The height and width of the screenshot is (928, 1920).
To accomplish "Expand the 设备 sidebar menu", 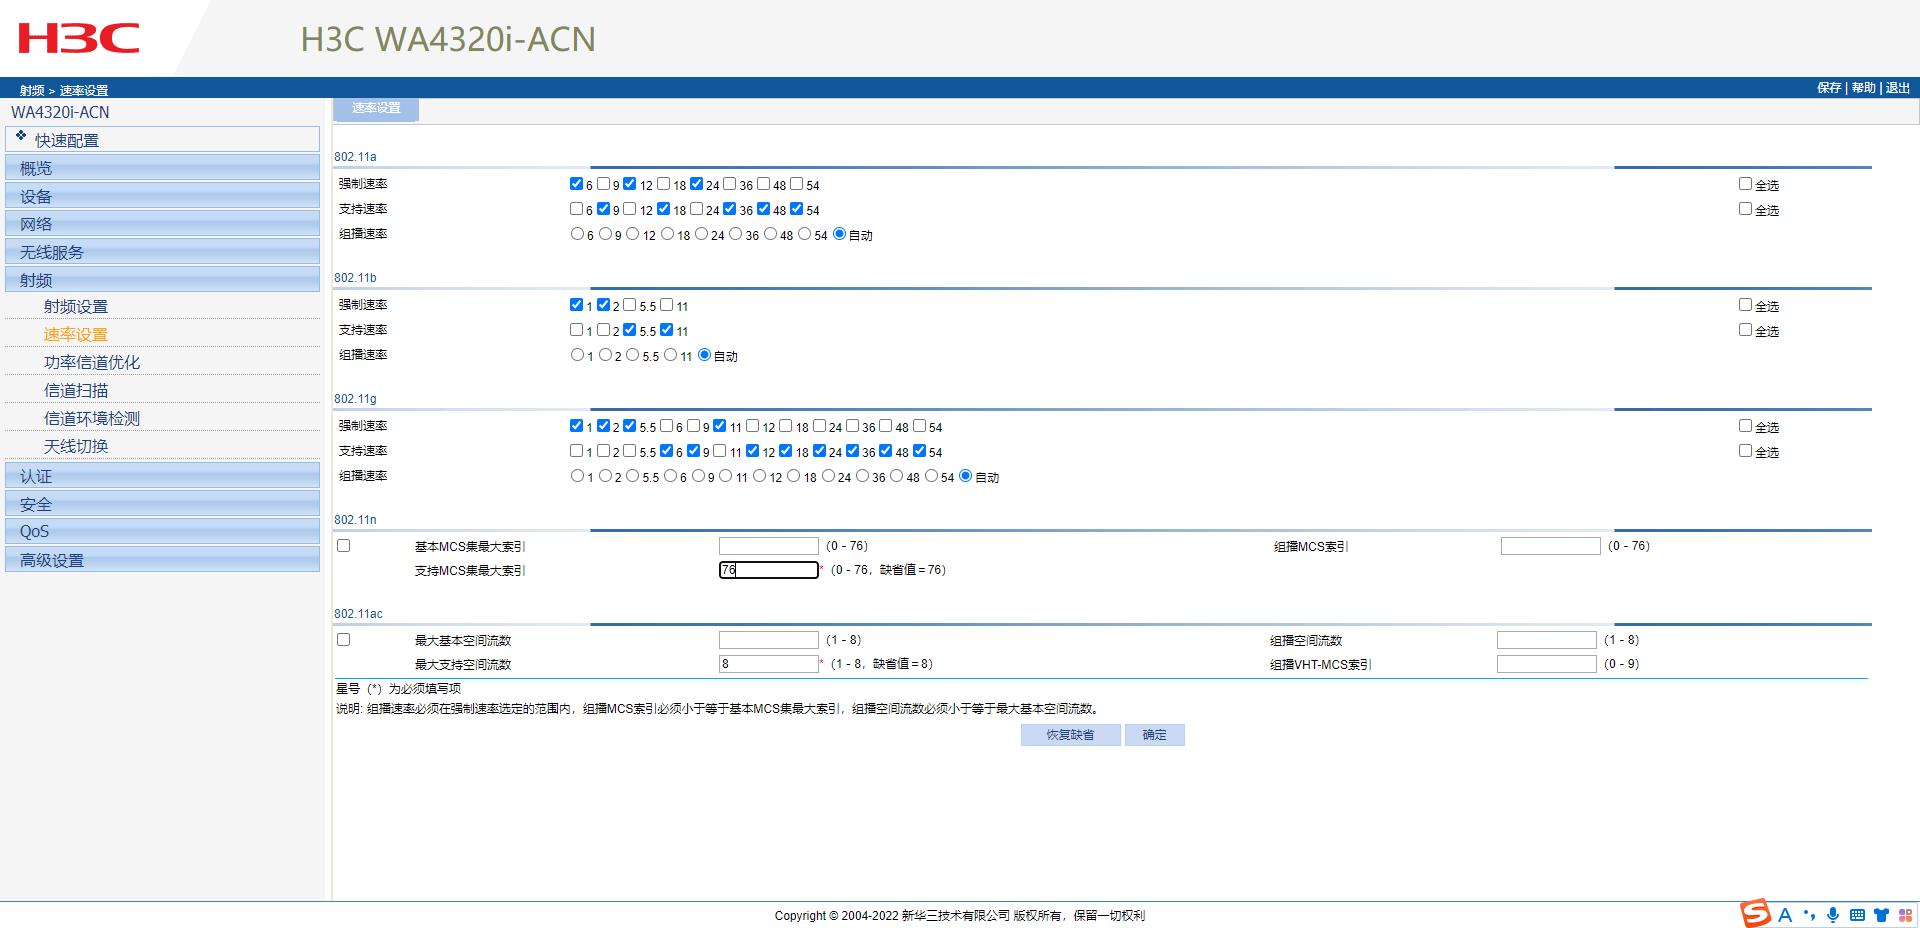I will click(163, 196).
